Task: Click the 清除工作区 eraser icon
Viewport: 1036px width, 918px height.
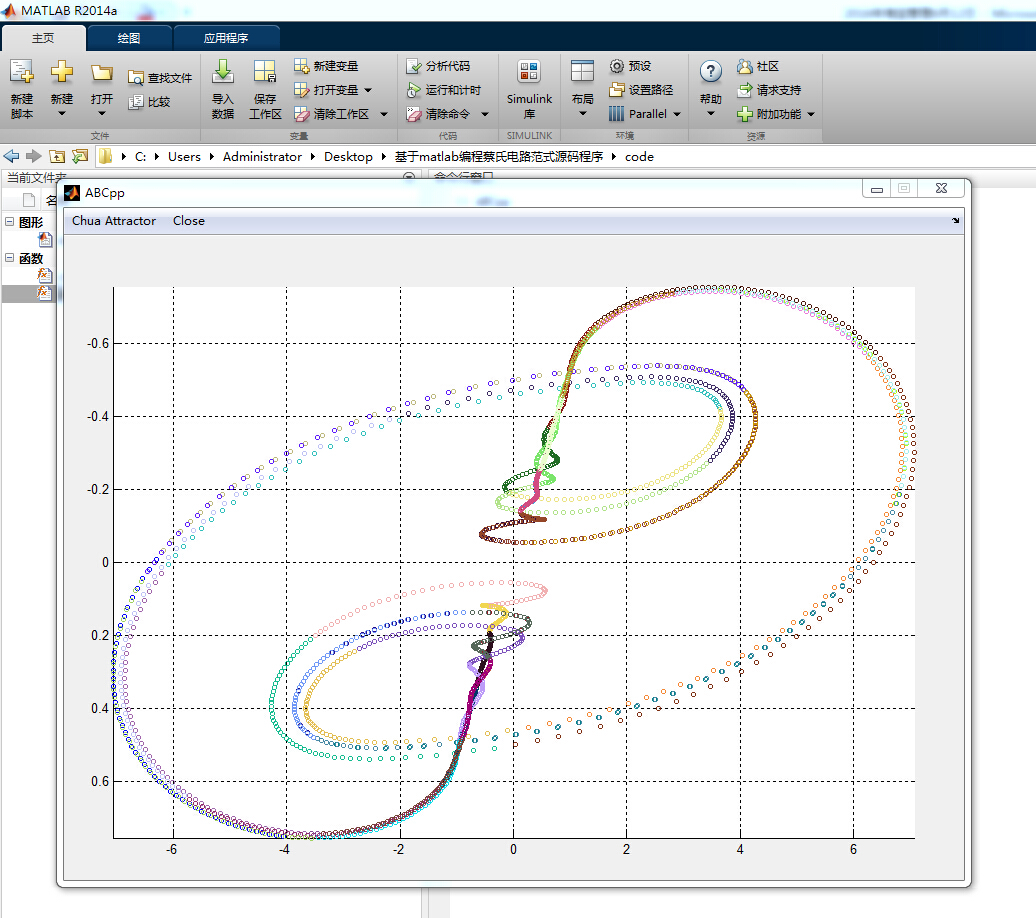Action: (x=301, y=114)
